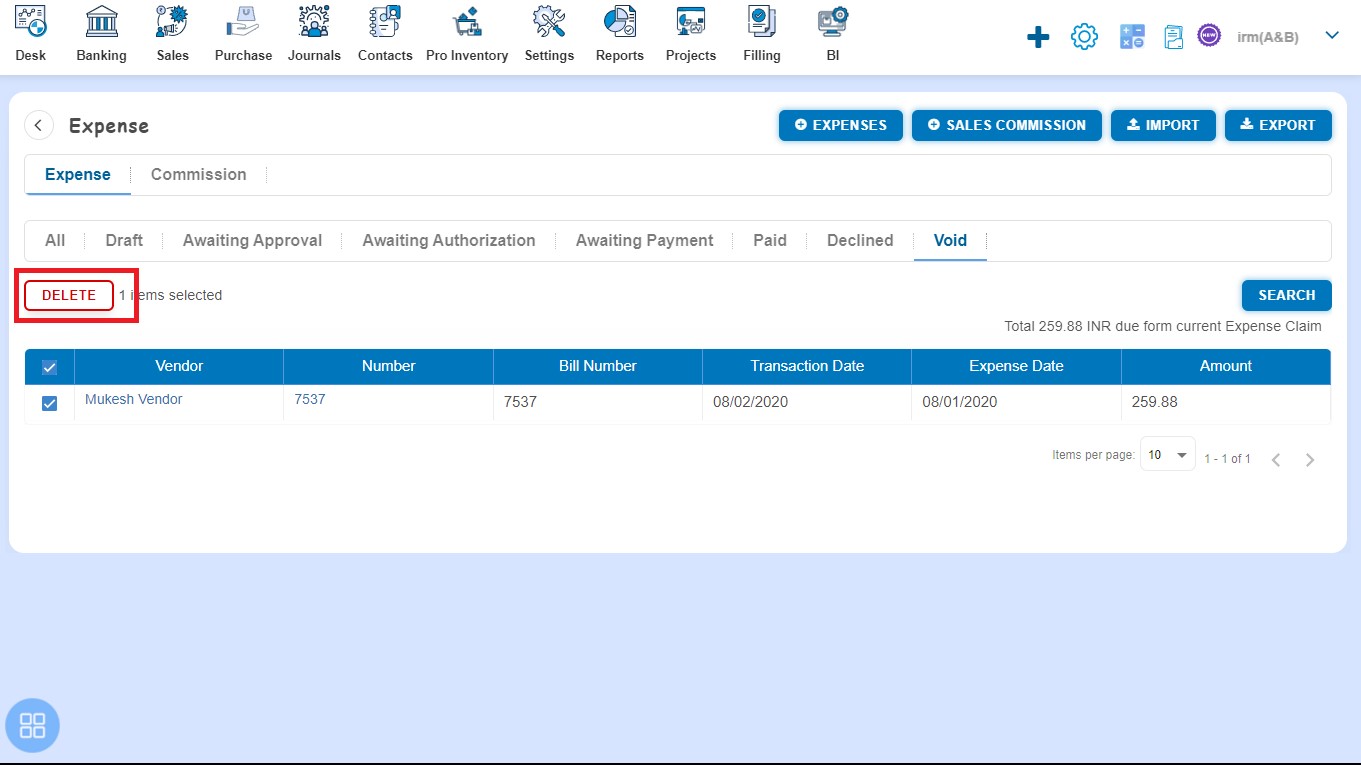The height and width of the screenshot is (765, 1361).
Task: Click the '1 - 1 of 1' pagination text
Action: tap(1227, 459)
